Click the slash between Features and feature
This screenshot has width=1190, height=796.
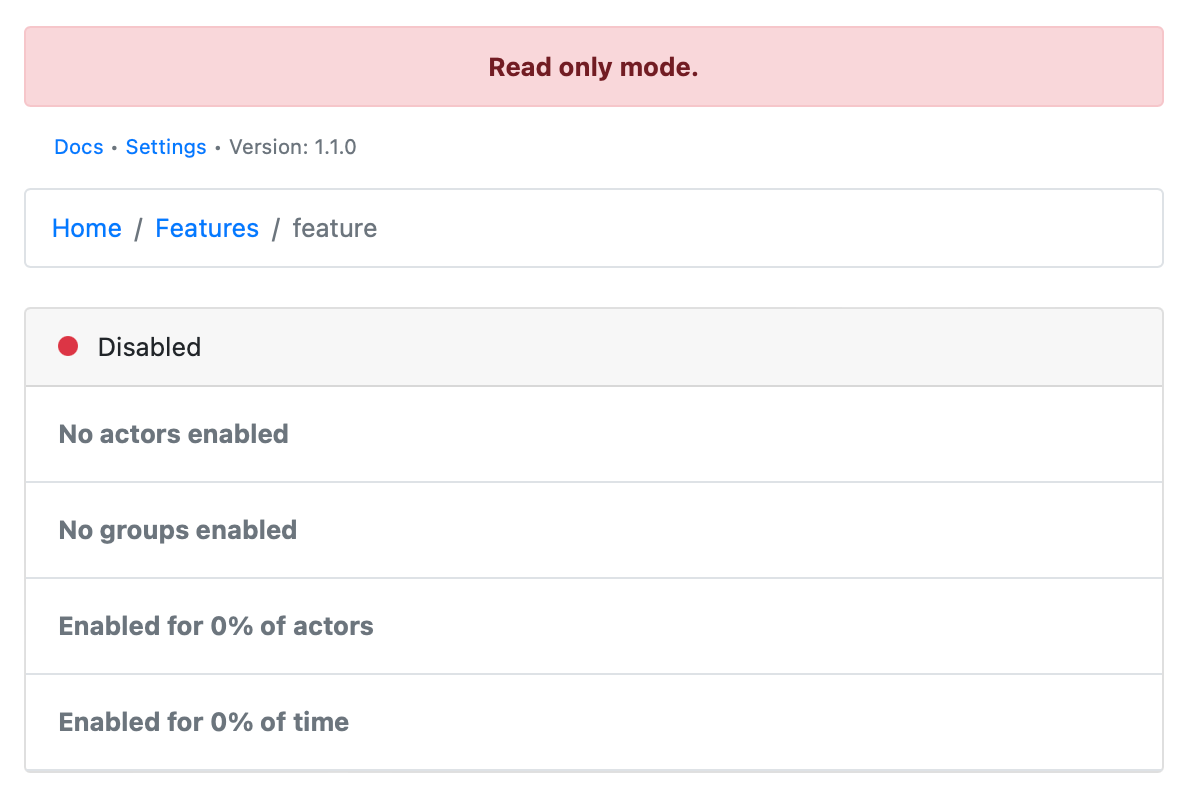tap(275, 228)
